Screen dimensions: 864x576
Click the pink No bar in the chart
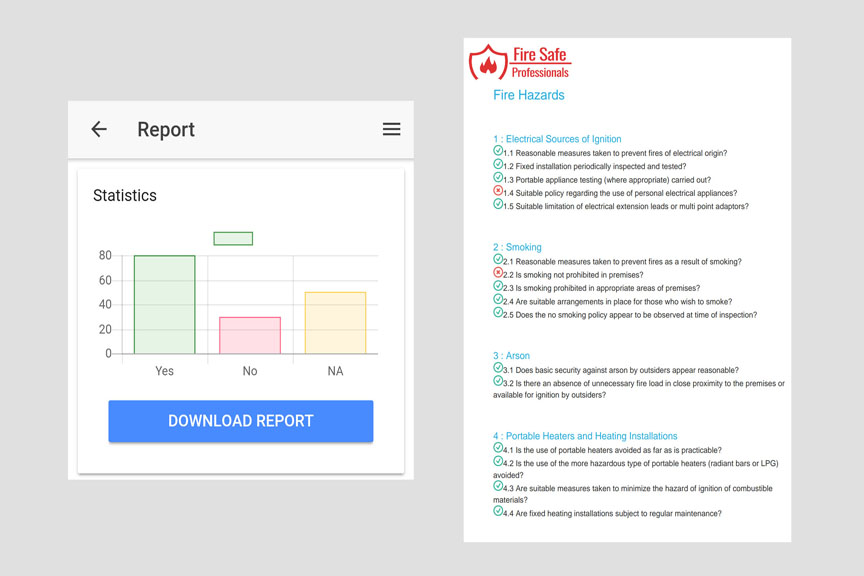(x=249, y=334)
